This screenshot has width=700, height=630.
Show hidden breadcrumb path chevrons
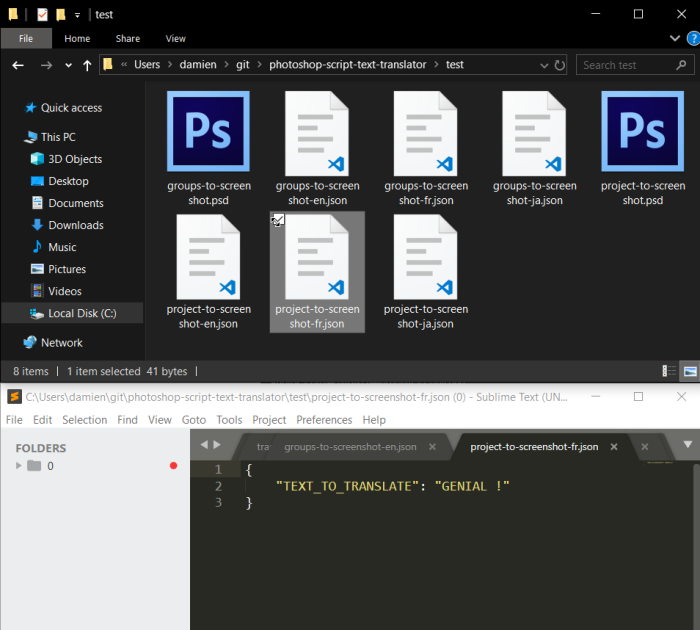(x=124, y=65)
